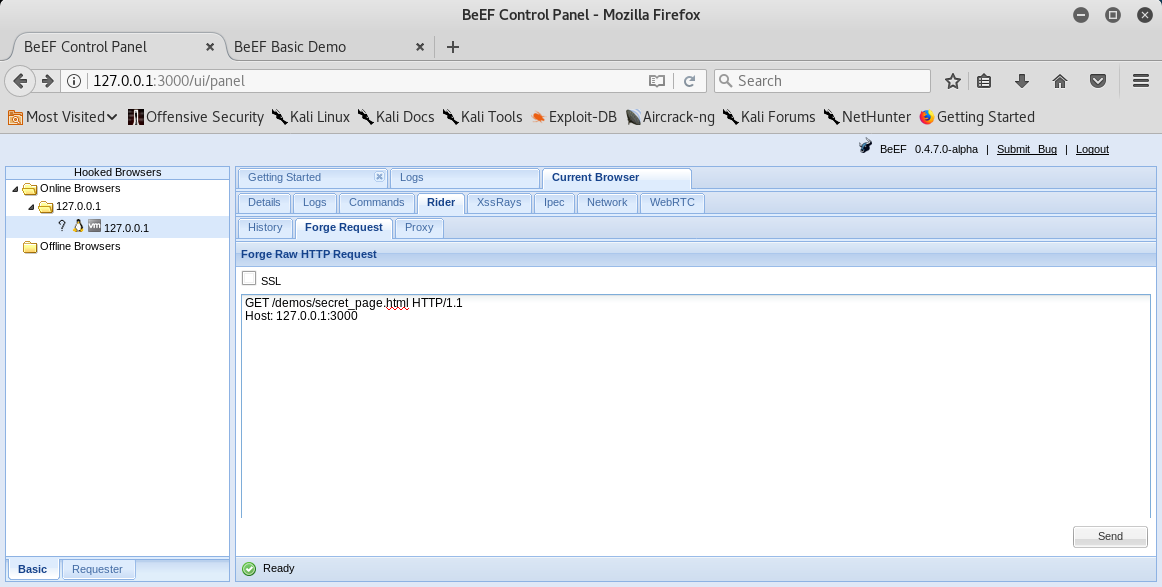This screenshot has width=1162, height=587.
Task: Open the Details tab
Action: (264, 203)
